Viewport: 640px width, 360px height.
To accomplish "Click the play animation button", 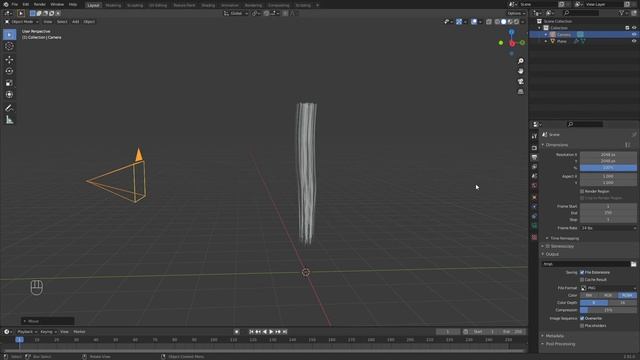I will click(271, 332).
